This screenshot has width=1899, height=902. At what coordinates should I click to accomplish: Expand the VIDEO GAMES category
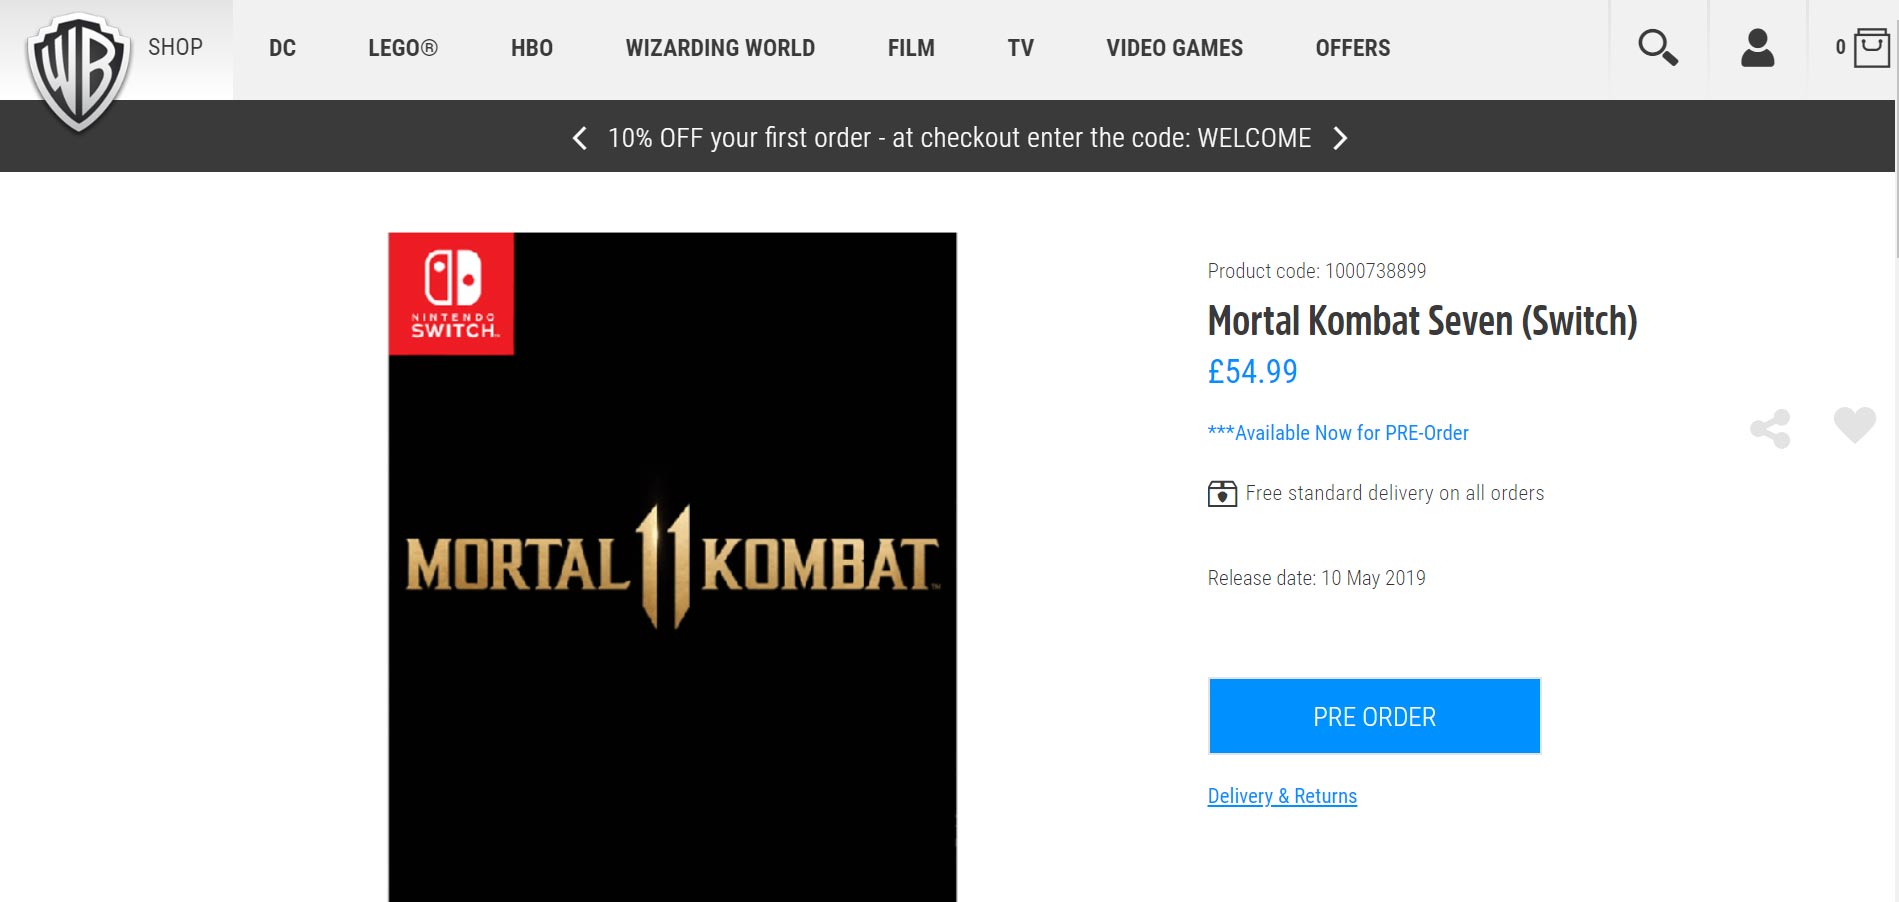(x=1174, y=47)
